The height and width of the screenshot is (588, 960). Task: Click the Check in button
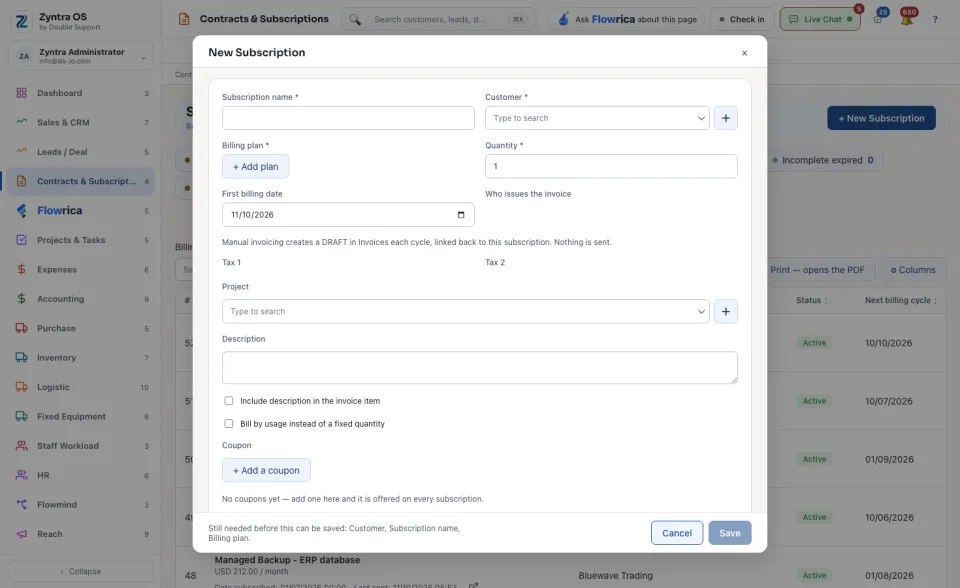pos(741,19)
